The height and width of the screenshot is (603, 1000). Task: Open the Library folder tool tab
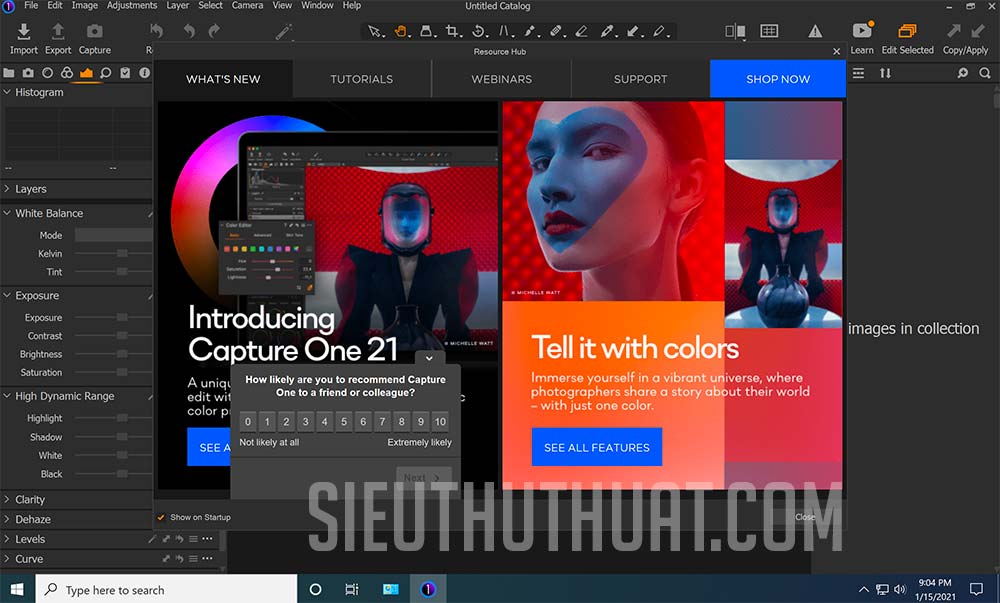point(9,73)
